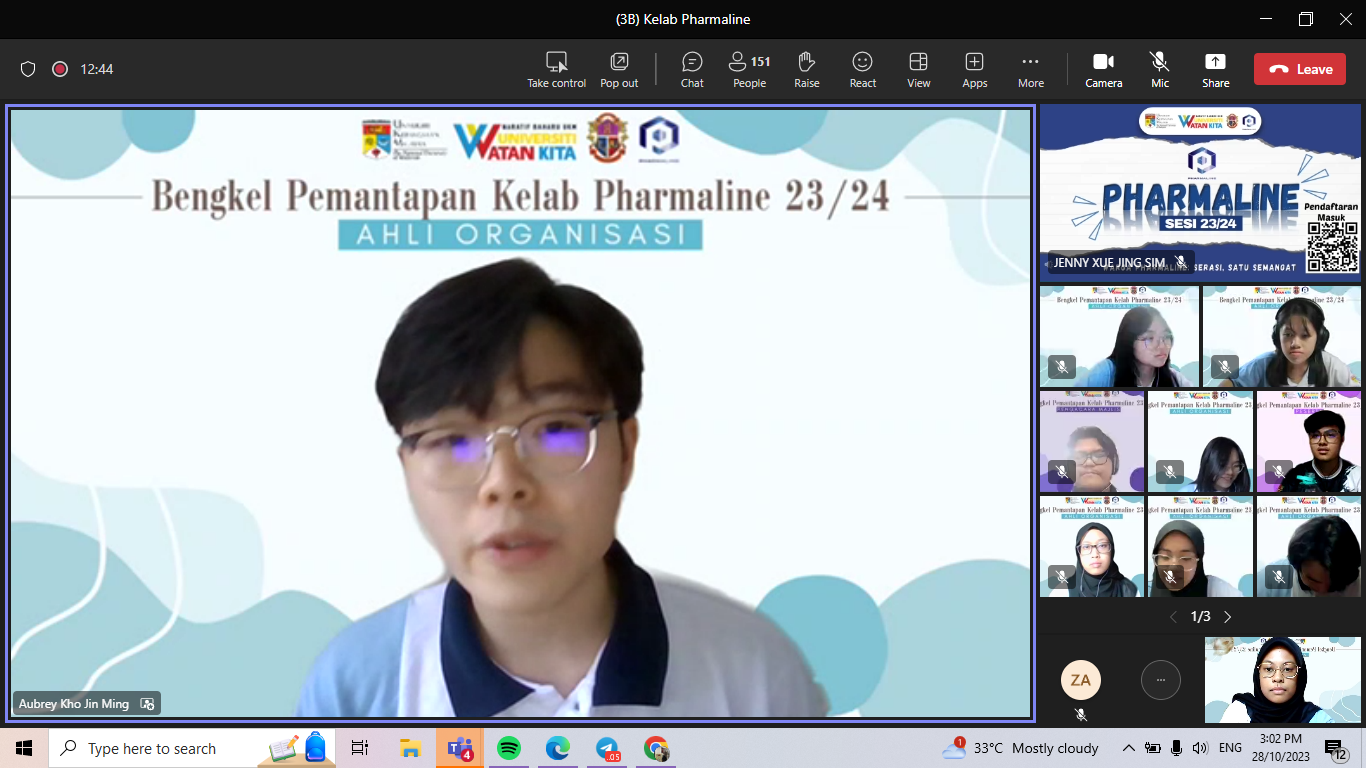The width and height of the screenshot is (1366, 768).
Task: Show hidden system tray icons
Action: tap(1129, 748)
